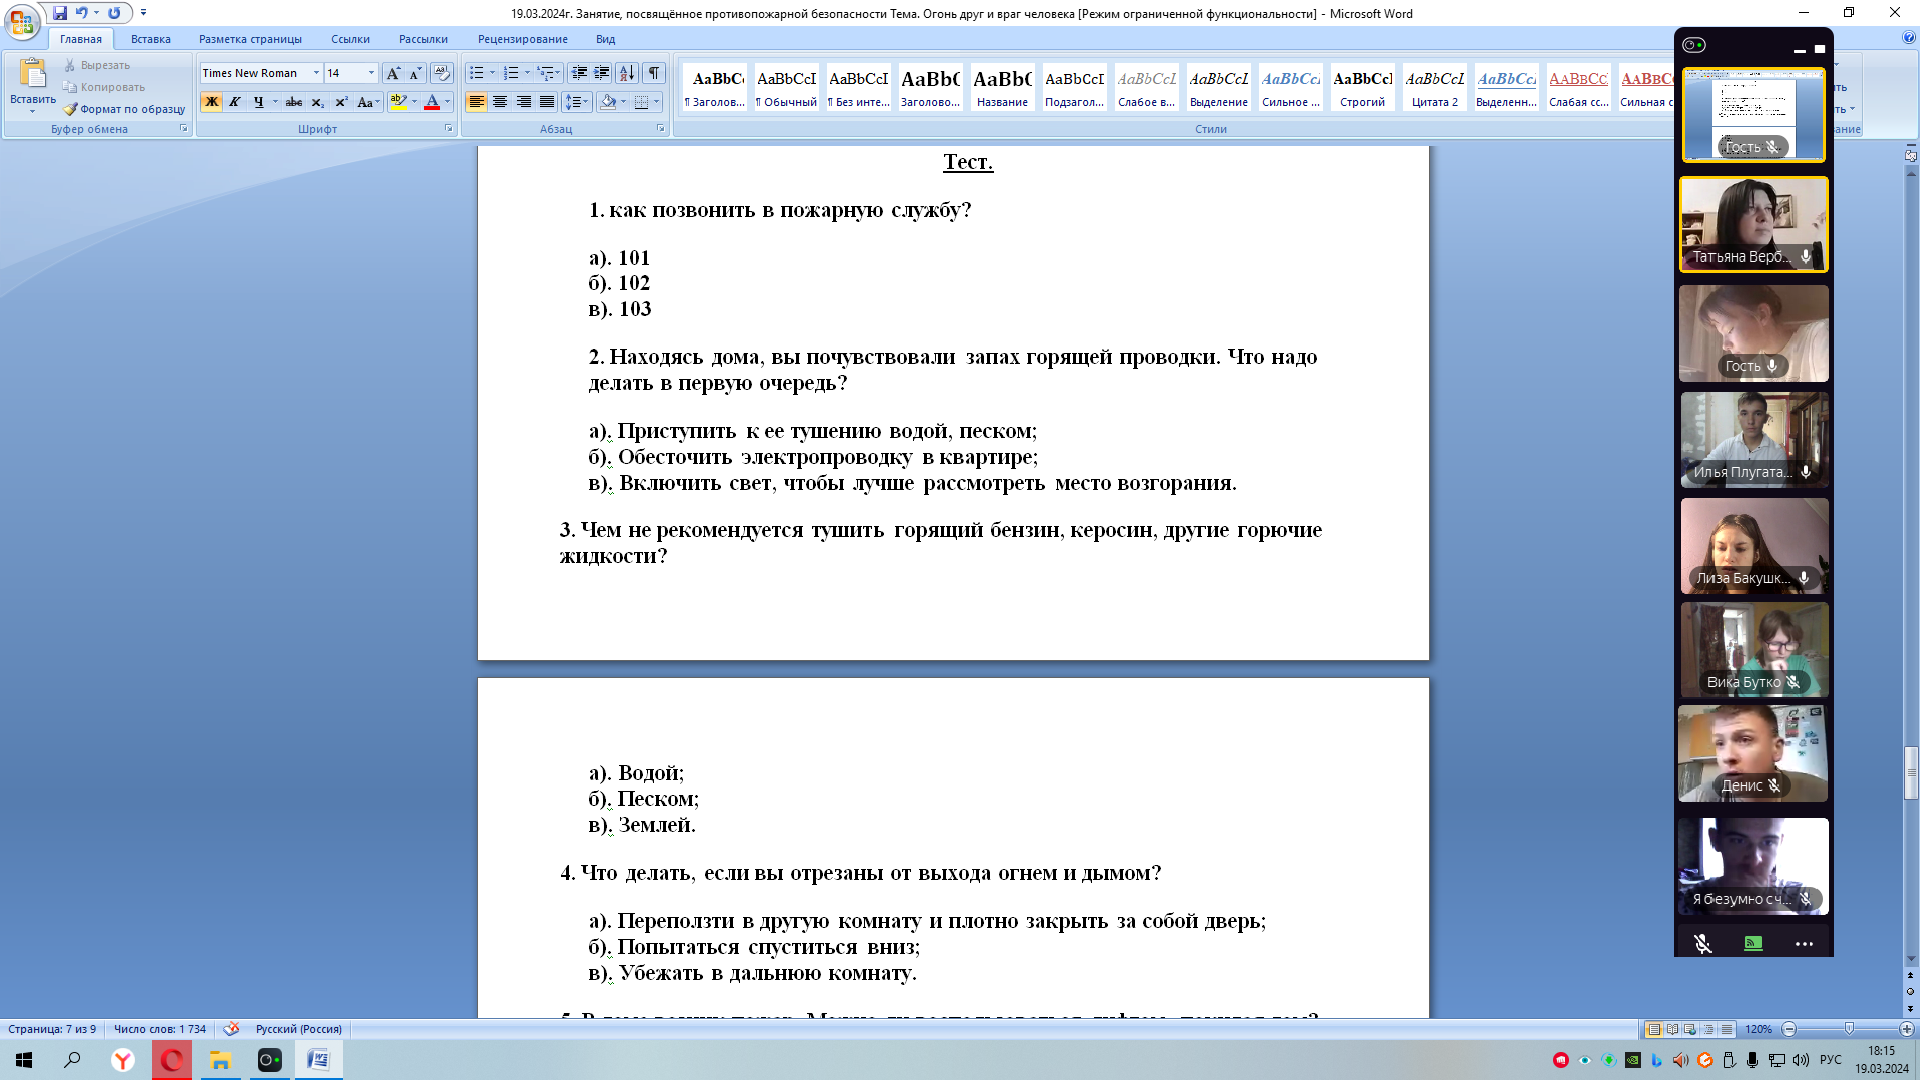This screenshot has width=1920, height=1080.
Task: Click the call panel microphone mute icon
Action: click(x=1703, y=944)
